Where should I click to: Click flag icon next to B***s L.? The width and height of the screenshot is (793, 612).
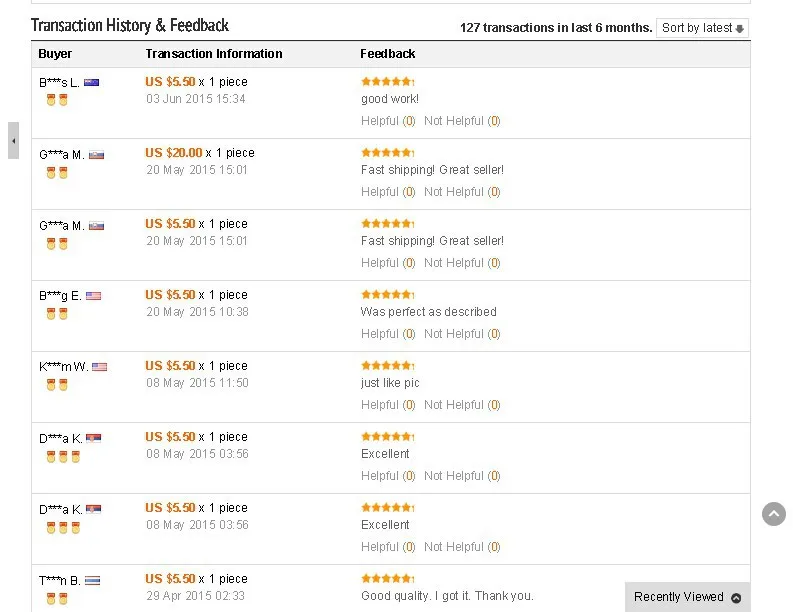[x=91, y=83]
